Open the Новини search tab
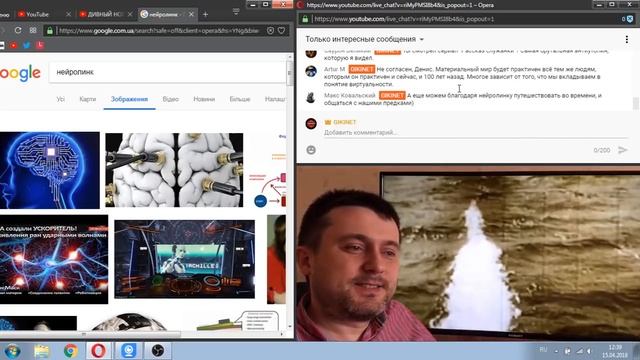Screen dimensions: 640x360 point(204,99)
